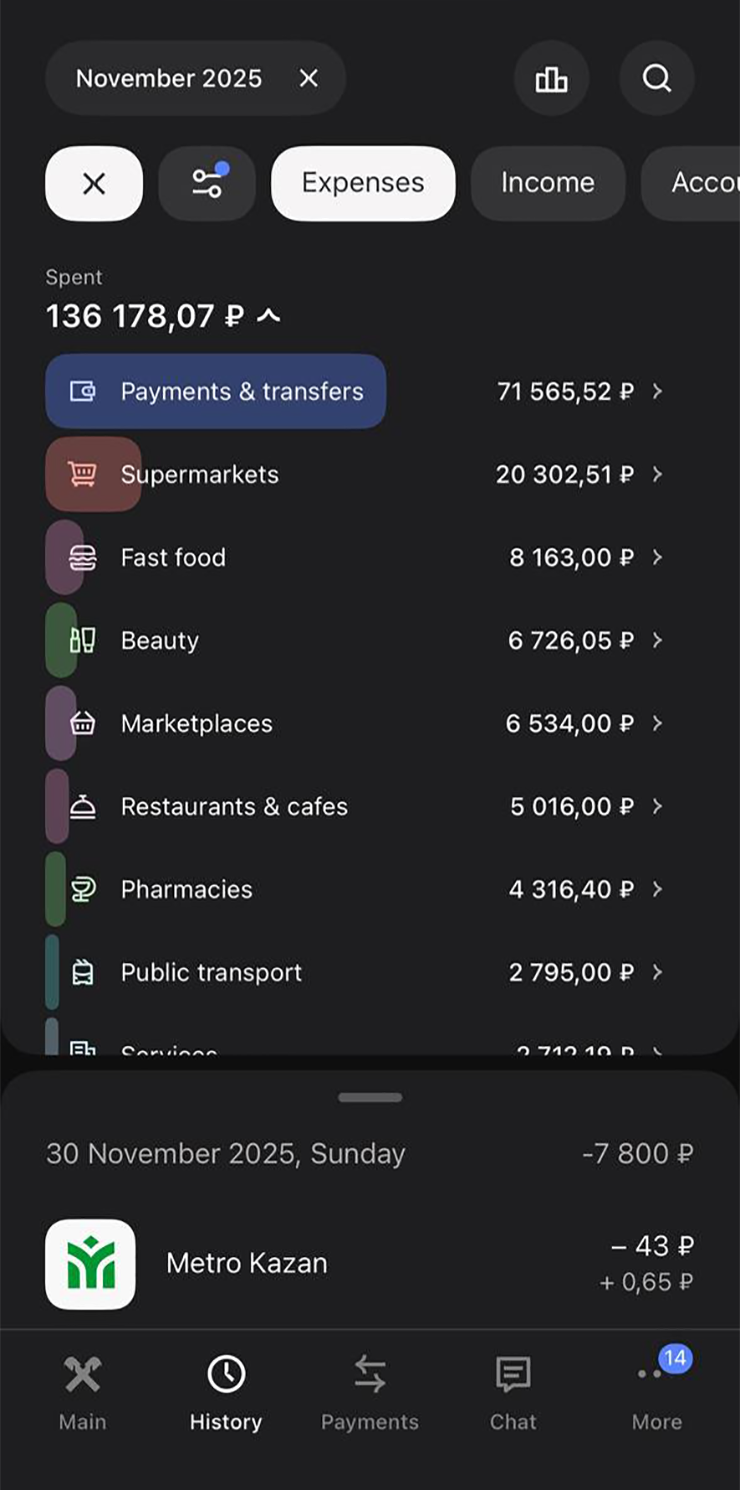Collapse the Spent total chevron

pos(268,317)
